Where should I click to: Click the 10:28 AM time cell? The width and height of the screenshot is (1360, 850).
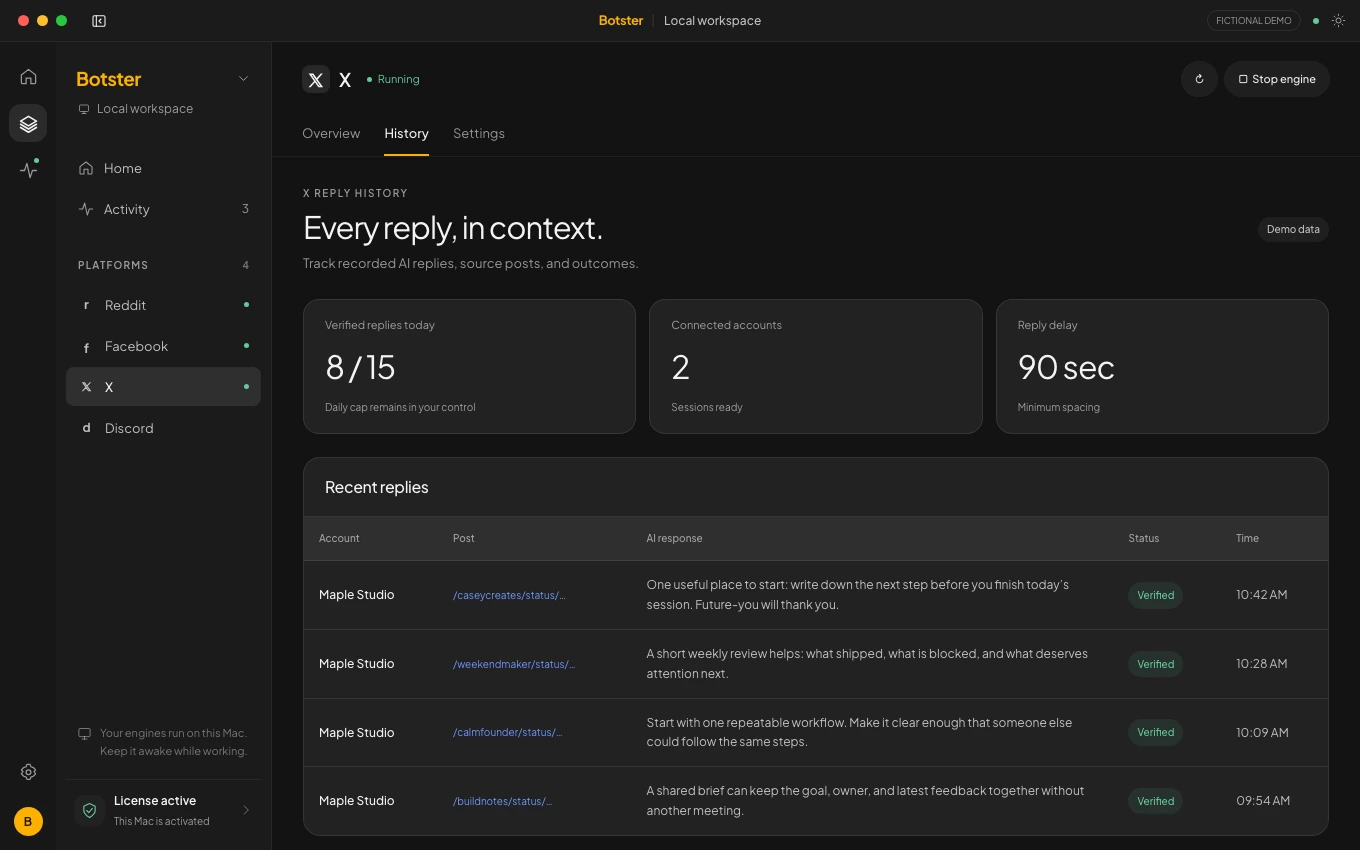(x=1261, y=664)
